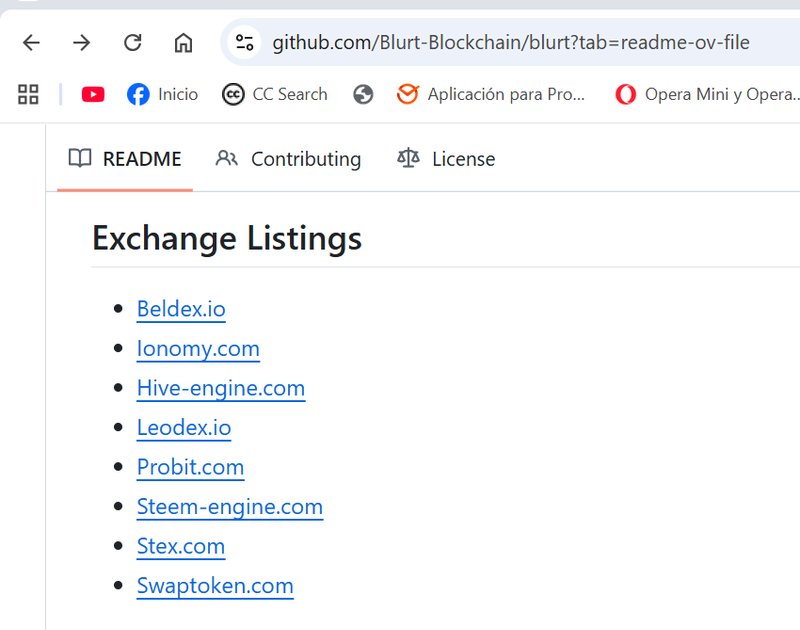View site information icon in address bar
The height and width of the screenshot is (630, 800).
tap(245, 42)
